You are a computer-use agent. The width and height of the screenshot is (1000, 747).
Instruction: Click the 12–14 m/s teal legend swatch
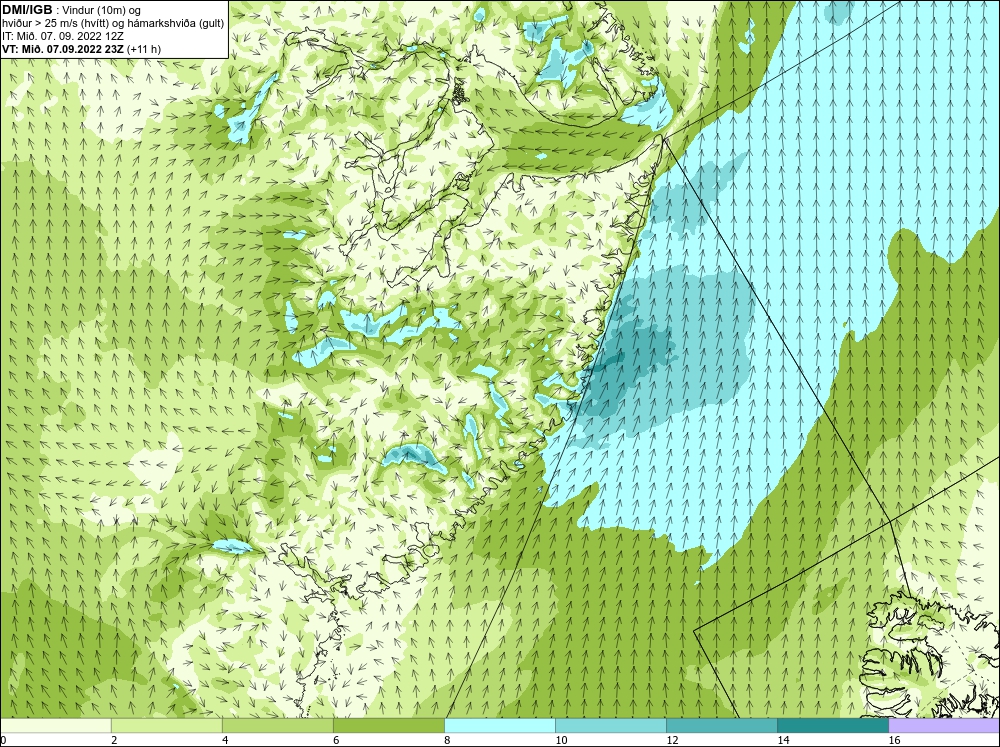pos(721,725)
